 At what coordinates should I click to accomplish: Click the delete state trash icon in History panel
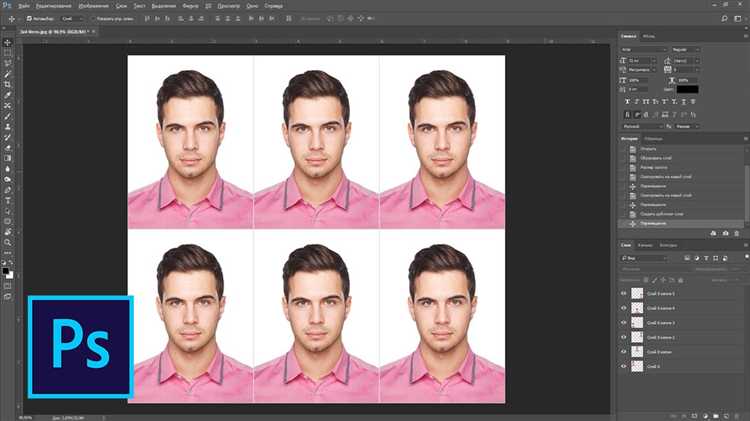click(x=737, y=233)
